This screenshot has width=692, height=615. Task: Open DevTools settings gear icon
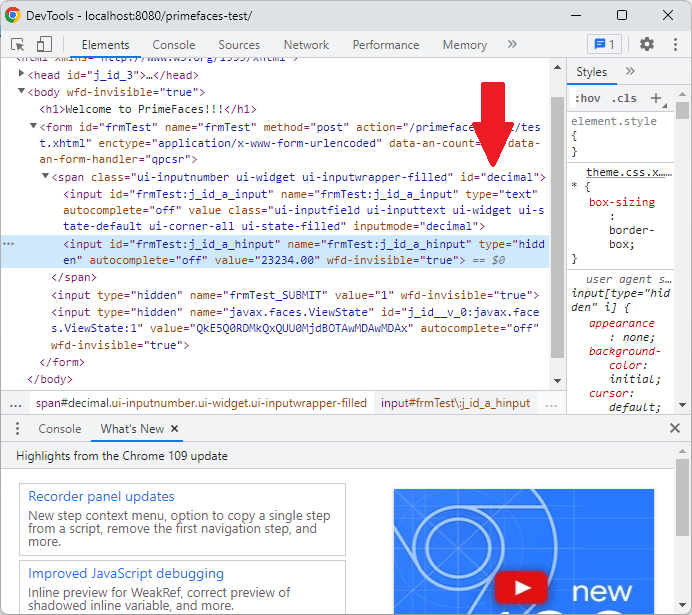[x=647, y=44]
